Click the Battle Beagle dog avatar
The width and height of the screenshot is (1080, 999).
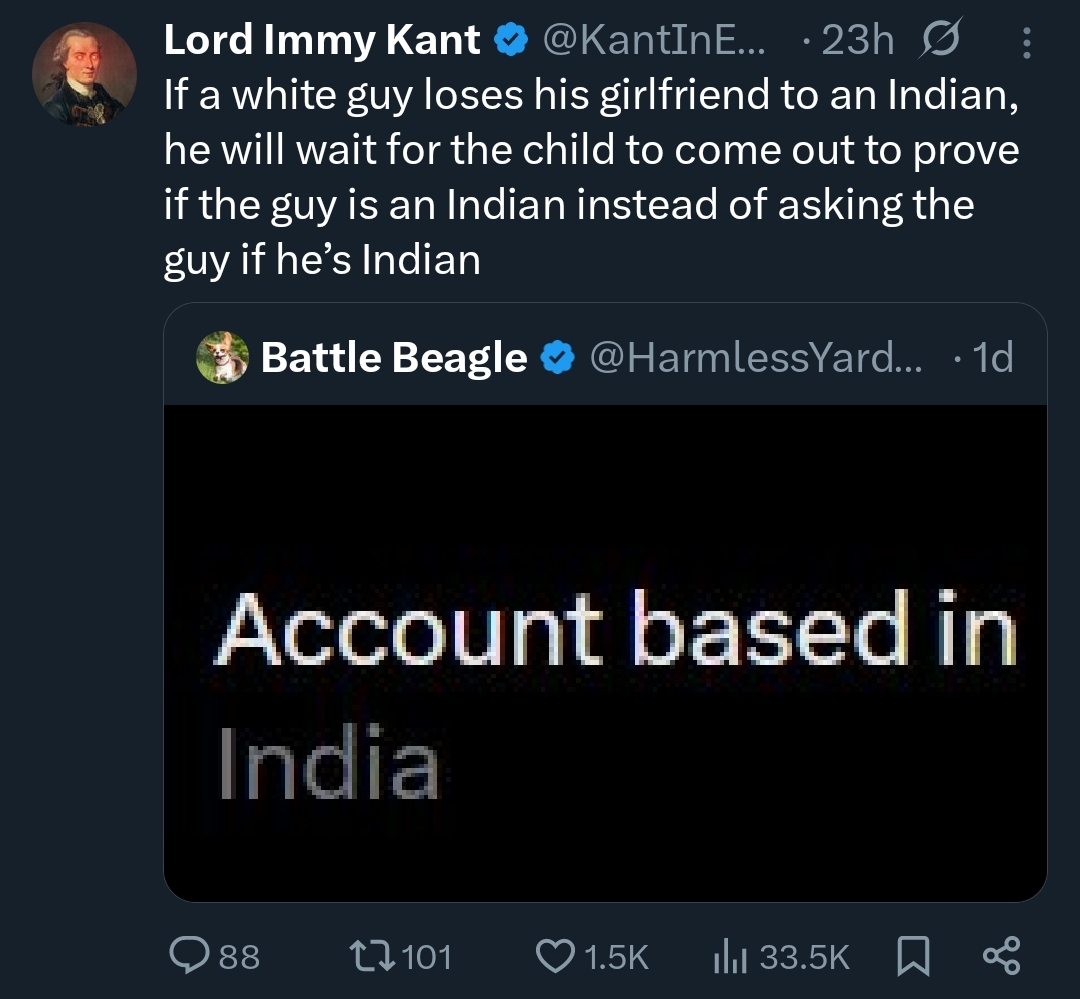(x=222, y=357)
